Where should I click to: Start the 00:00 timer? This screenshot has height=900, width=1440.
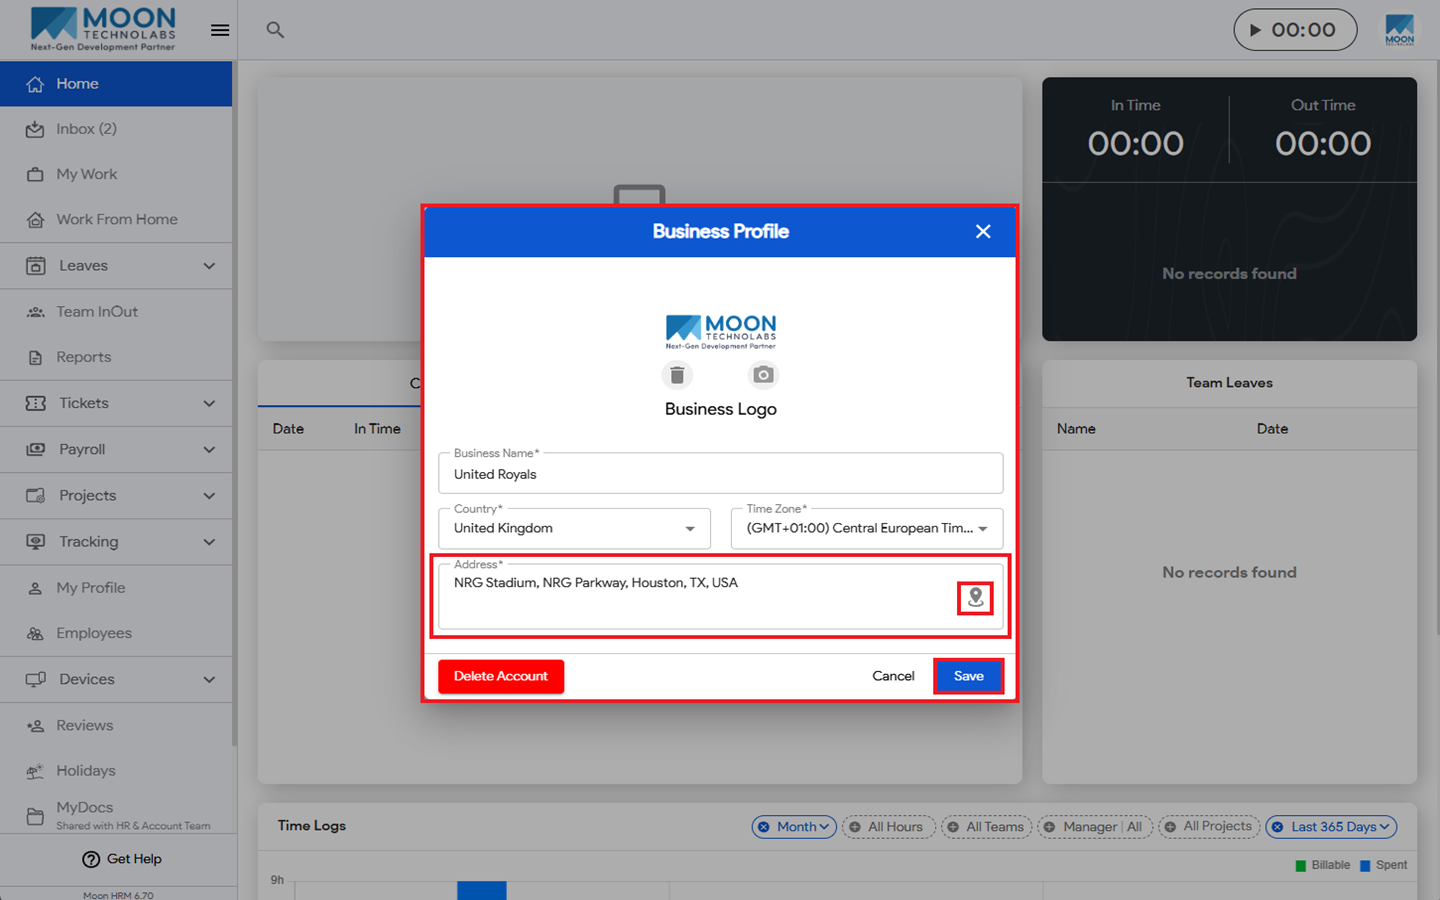1295,30
